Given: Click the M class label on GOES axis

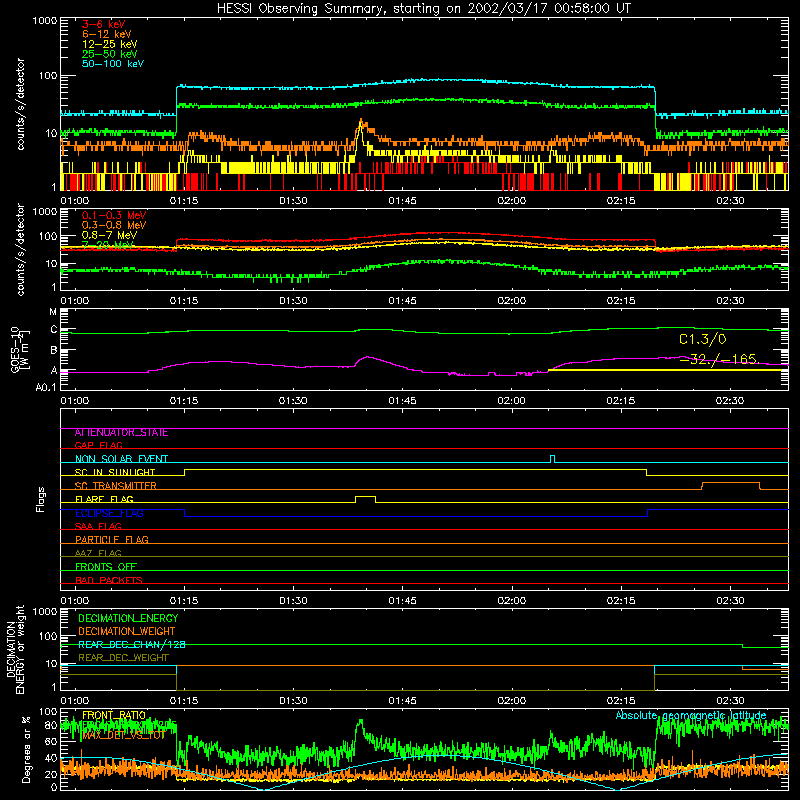Looking at the screenshot, I should pos(53,312).
